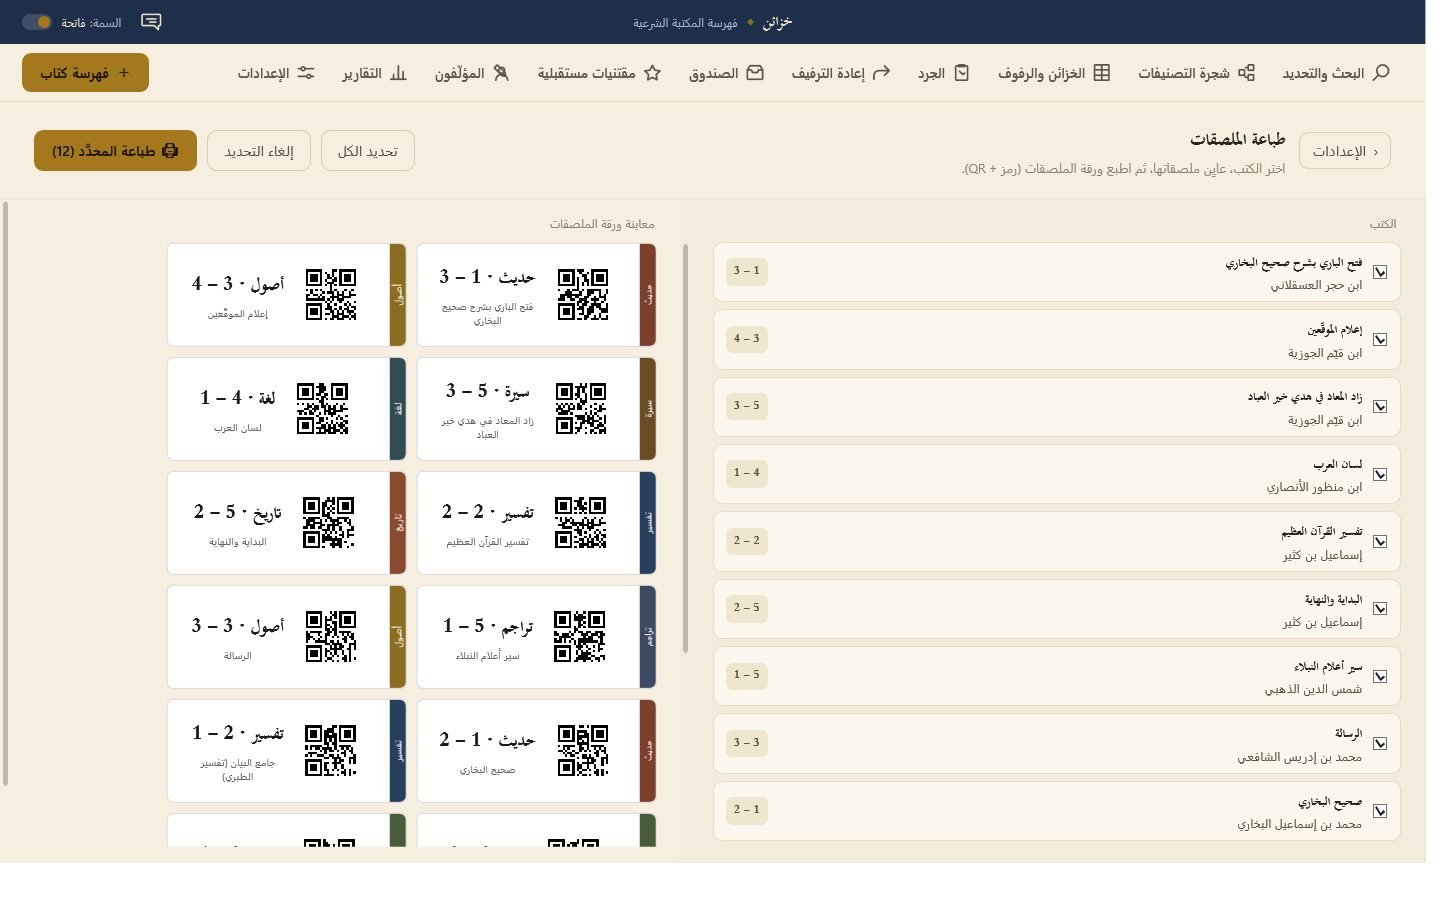Click QR code on label 1 – 4 لغة

point(323,408)
